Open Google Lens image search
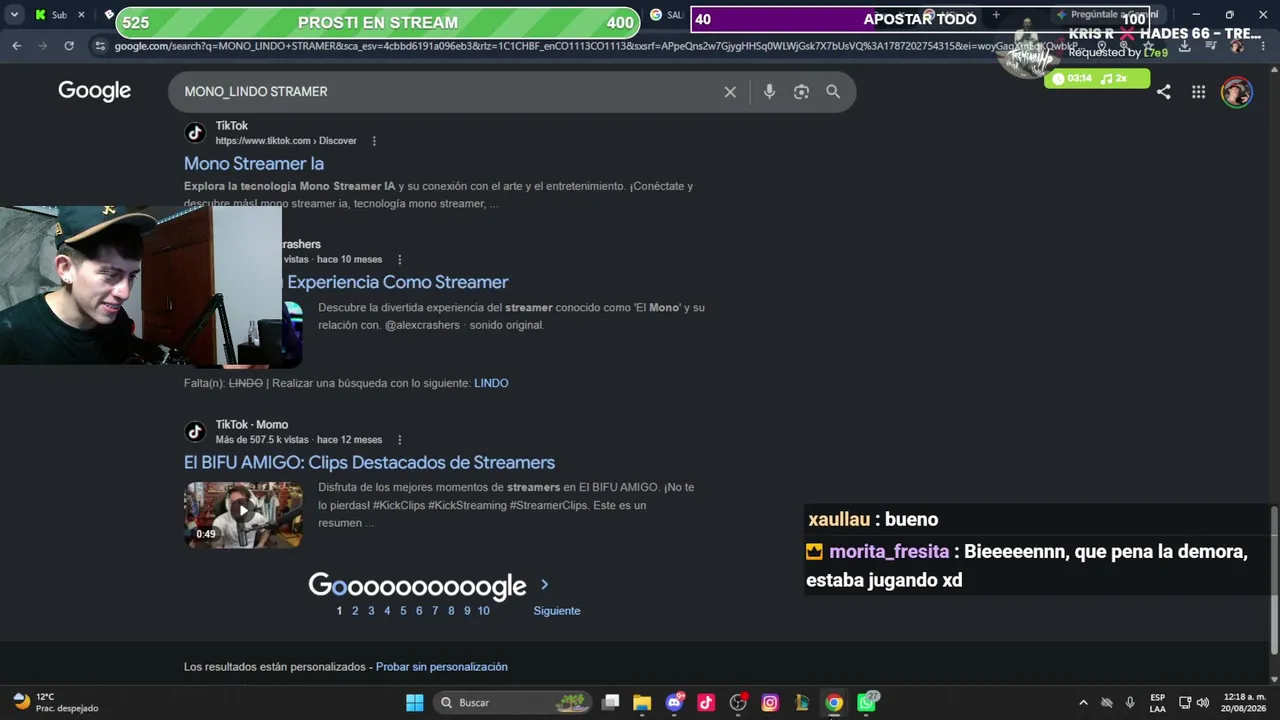This screenshot has height=720, width=1280. pos(801,92)
